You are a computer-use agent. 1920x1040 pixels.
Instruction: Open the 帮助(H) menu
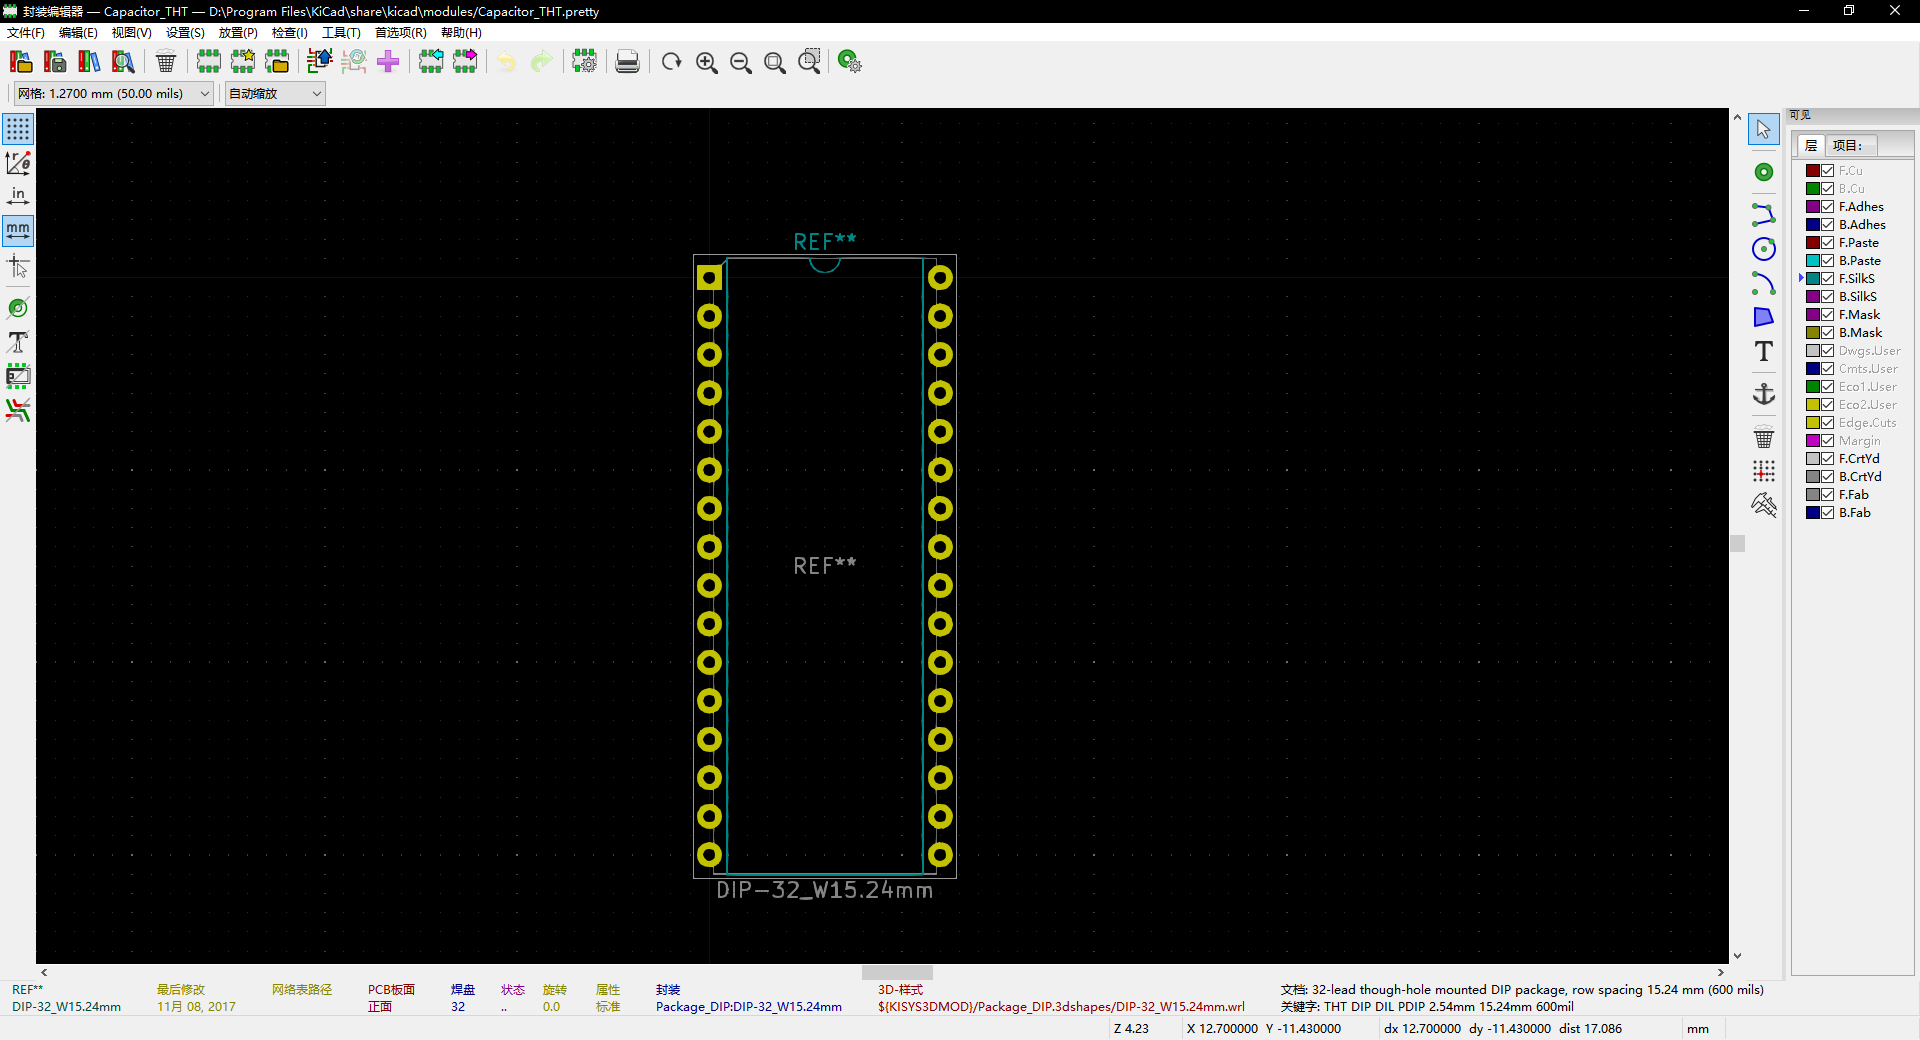click(461, 33)
